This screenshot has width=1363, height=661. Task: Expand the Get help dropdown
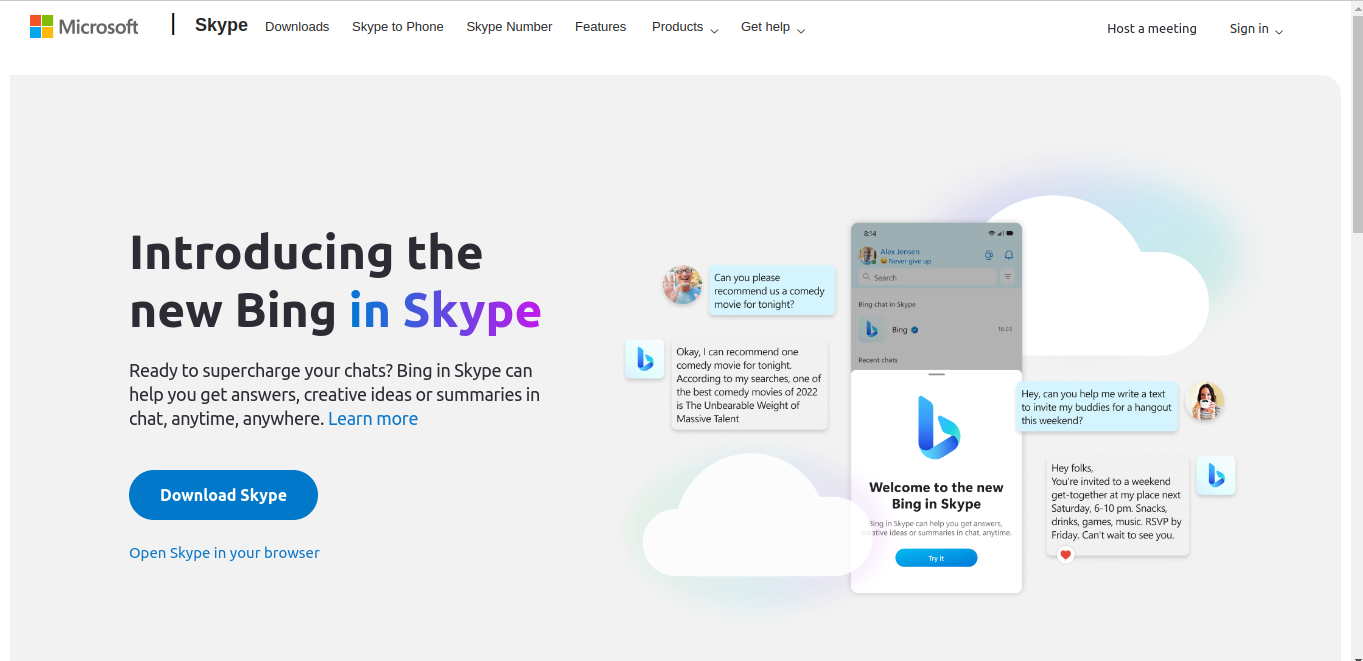(773, 27)
